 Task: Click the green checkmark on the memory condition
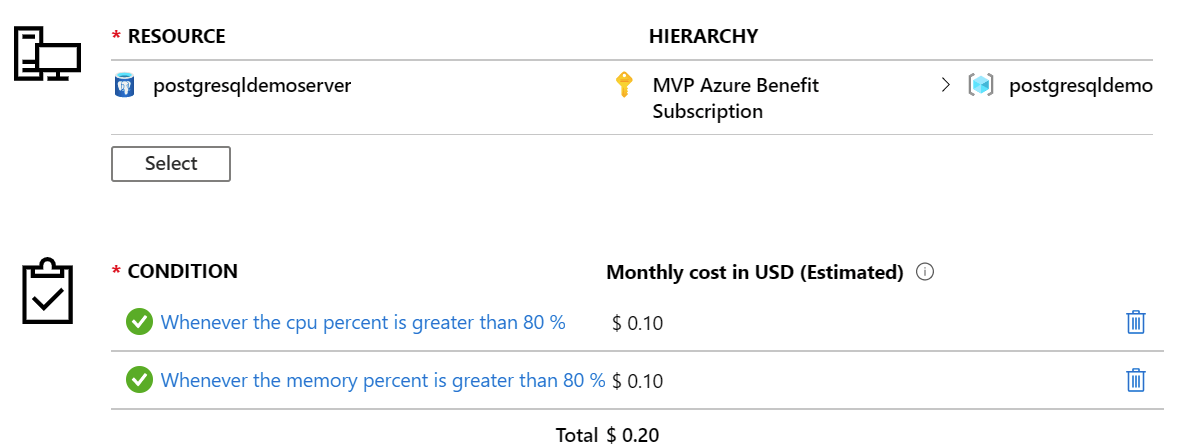pos(139,380)
